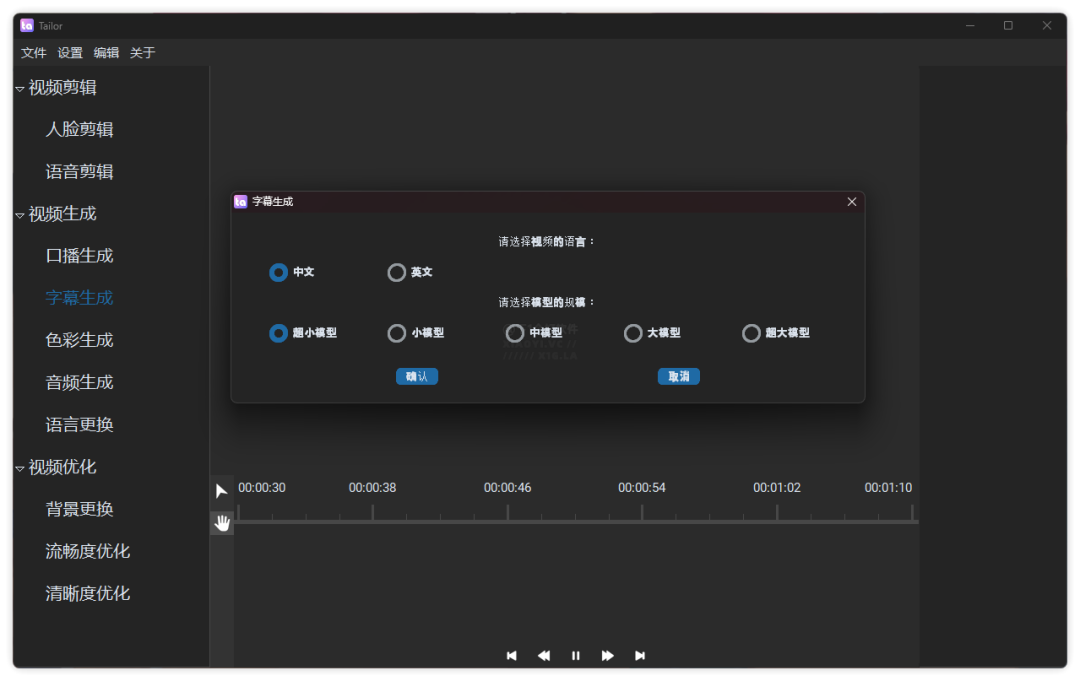1080x681 pixels.
Task: Open the 文件 menu
Action: coord(33,52)
